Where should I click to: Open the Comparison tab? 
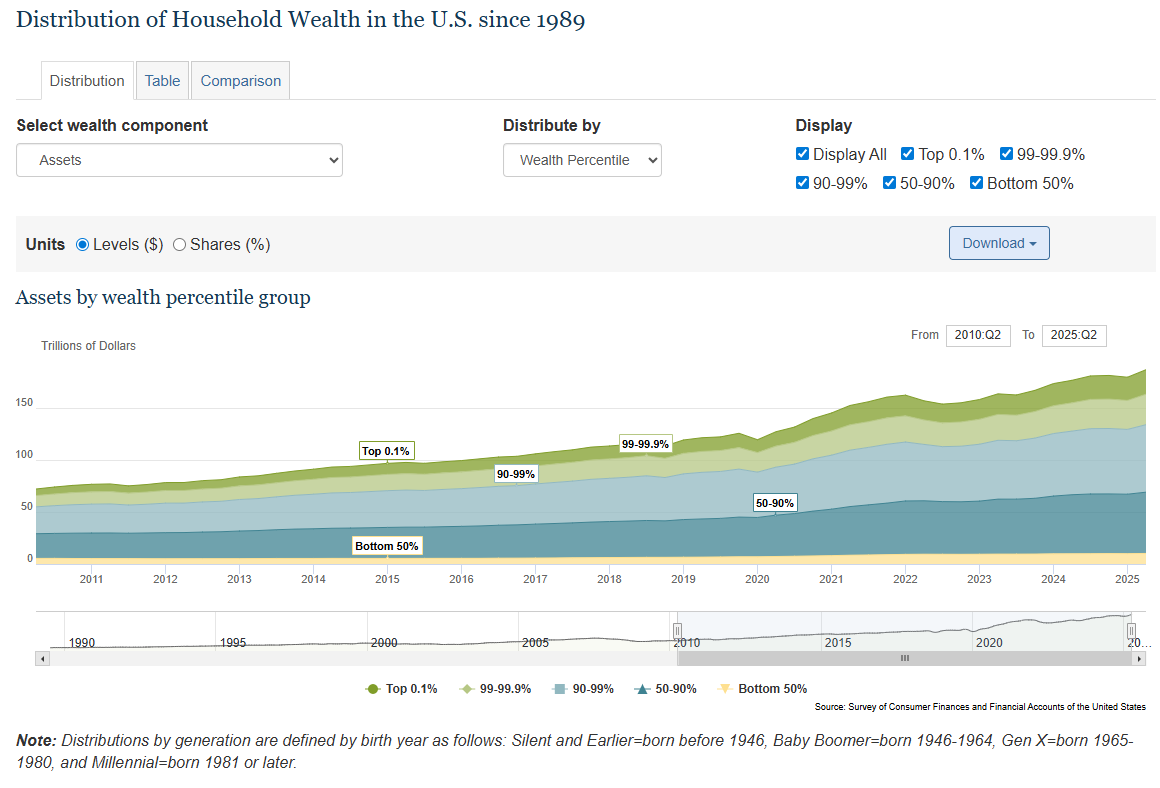click(x=240, y=81)
